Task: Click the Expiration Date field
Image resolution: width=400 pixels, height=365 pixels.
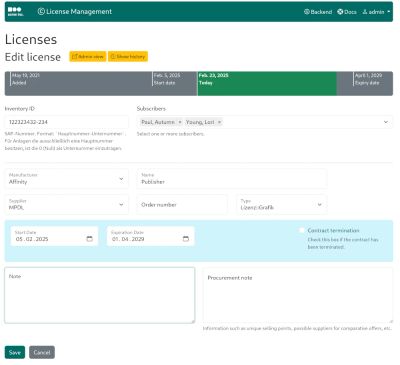Action: point(150,236)
